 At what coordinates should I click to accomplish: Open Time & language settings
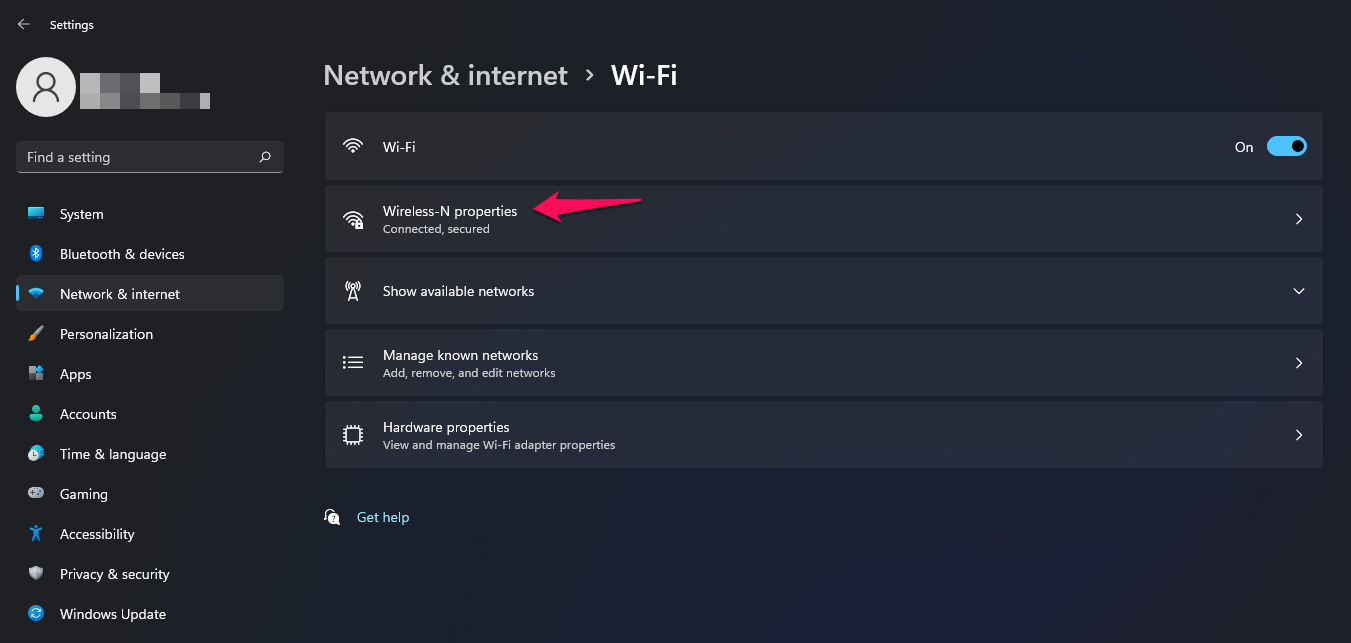[112, 453]
